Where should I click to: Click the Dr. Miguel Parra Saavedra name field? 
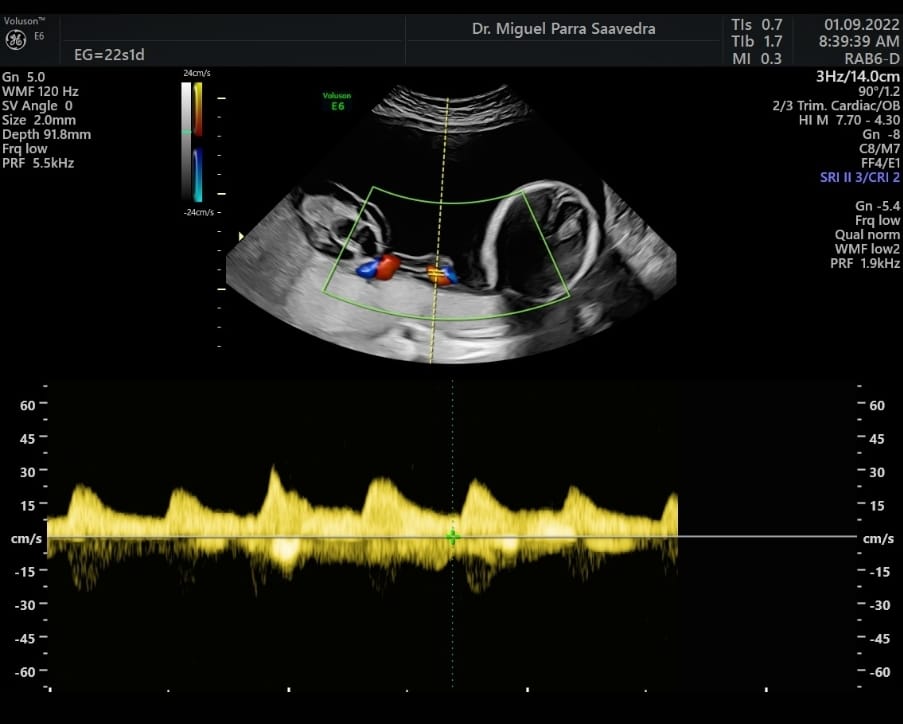point(564,29)
